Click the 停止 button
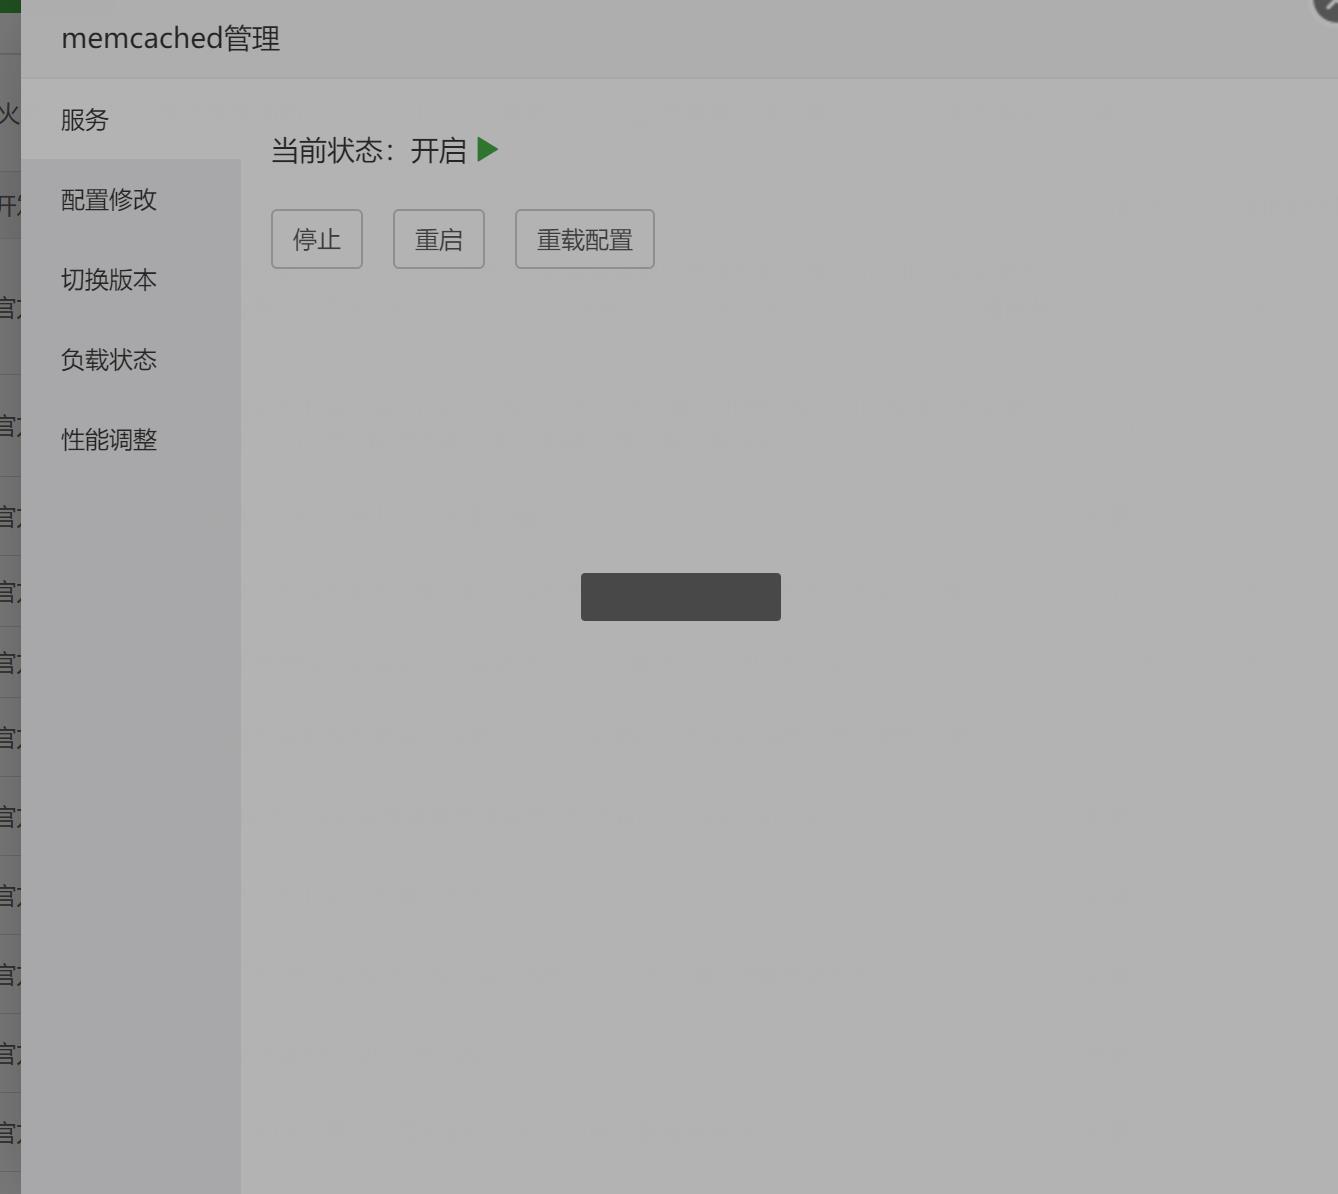The width and height of the screenshot is (1338, 1194). coord(317,239)
